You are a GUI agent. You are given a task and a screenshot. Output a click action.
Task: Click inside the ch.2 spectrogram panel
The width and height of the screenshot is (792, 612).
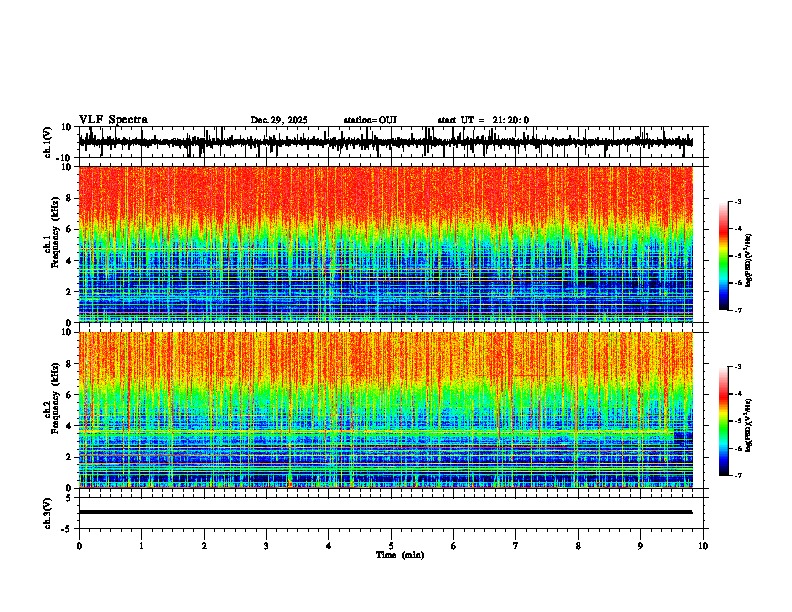click(385, 410)
